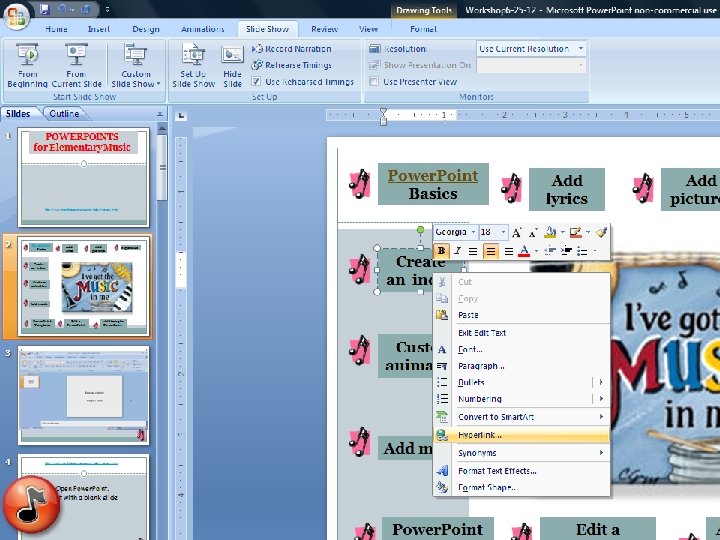Image resolution: width=720 pixels, height=540 pixels.
Task: Click the shape outline pencil icon
Action: 575,232
